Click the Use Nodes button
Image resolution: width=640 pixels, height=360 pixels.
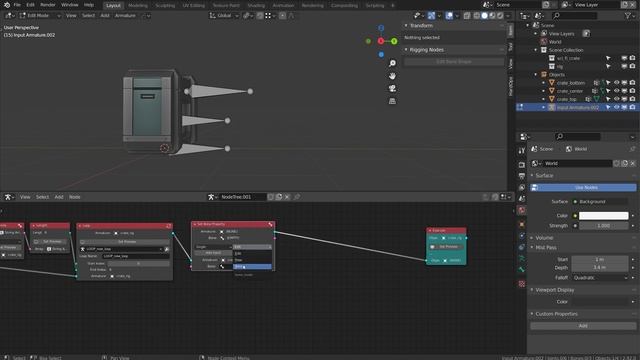click(x=583, y=187)
